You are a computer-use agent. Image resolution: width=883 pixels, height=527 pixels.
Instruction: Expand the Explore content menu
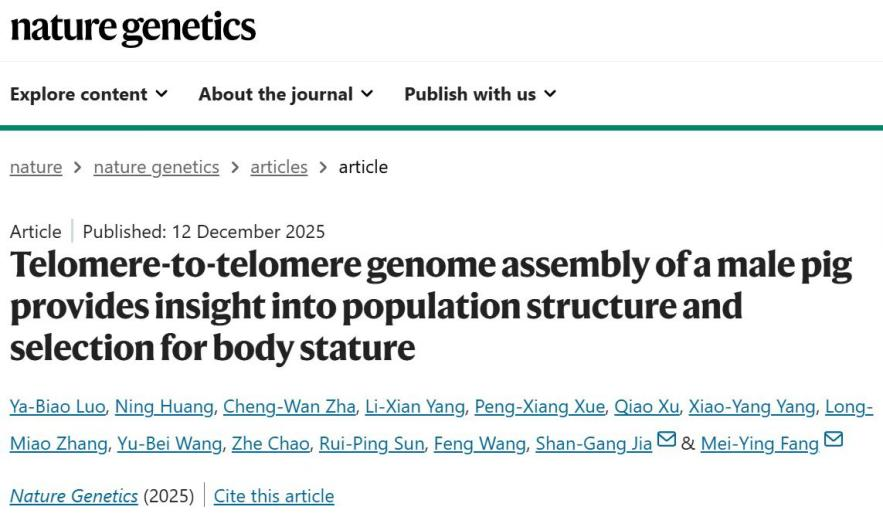pyautogui.click(x=89, y=94)
